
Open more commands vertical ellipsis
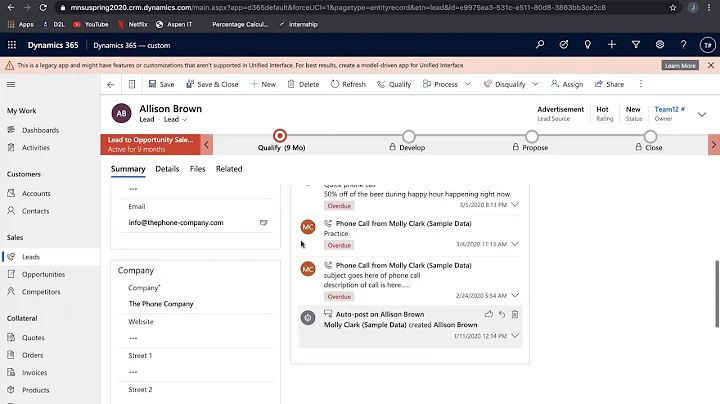pyautogui.click(x=641, y=84)
